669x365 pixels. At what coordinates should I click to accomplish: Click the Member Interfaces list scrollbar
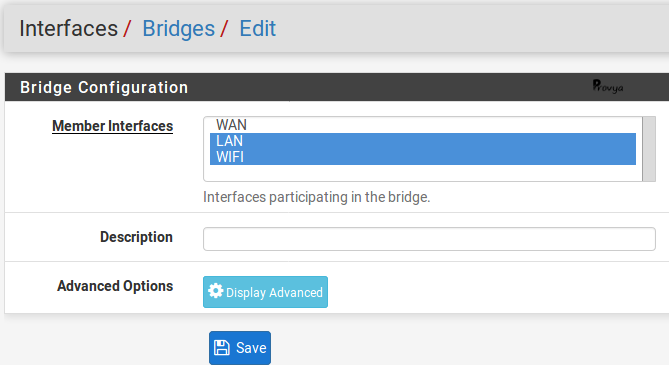coord(649,149)
